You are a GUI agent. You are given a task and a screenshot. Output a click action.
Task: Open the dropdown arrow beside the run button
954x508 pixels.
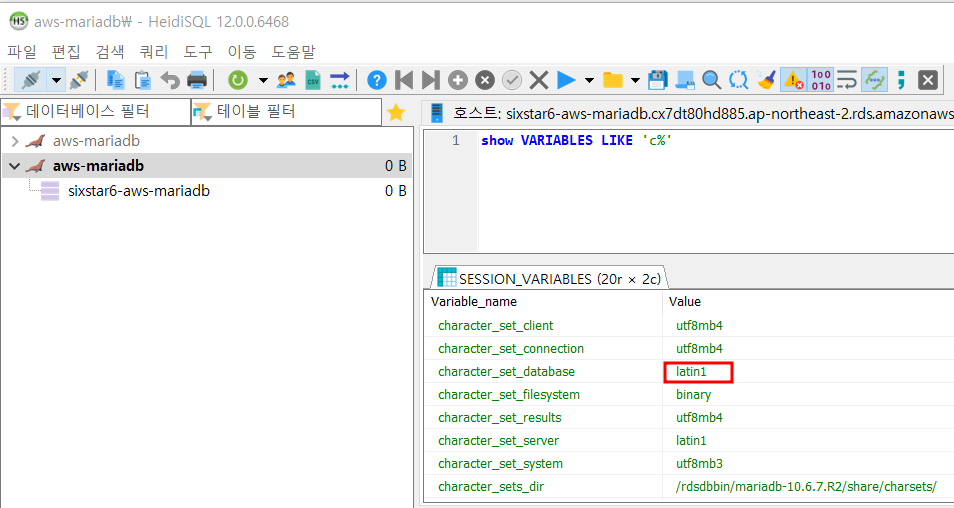tap(589, 80)
